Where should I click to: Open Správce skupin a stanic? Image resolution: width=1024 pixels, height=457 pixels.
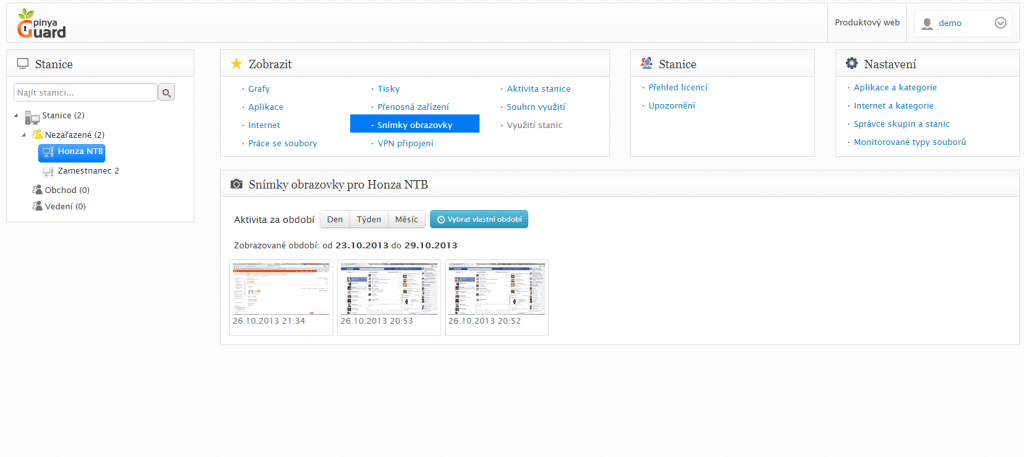tap(901, 123)
